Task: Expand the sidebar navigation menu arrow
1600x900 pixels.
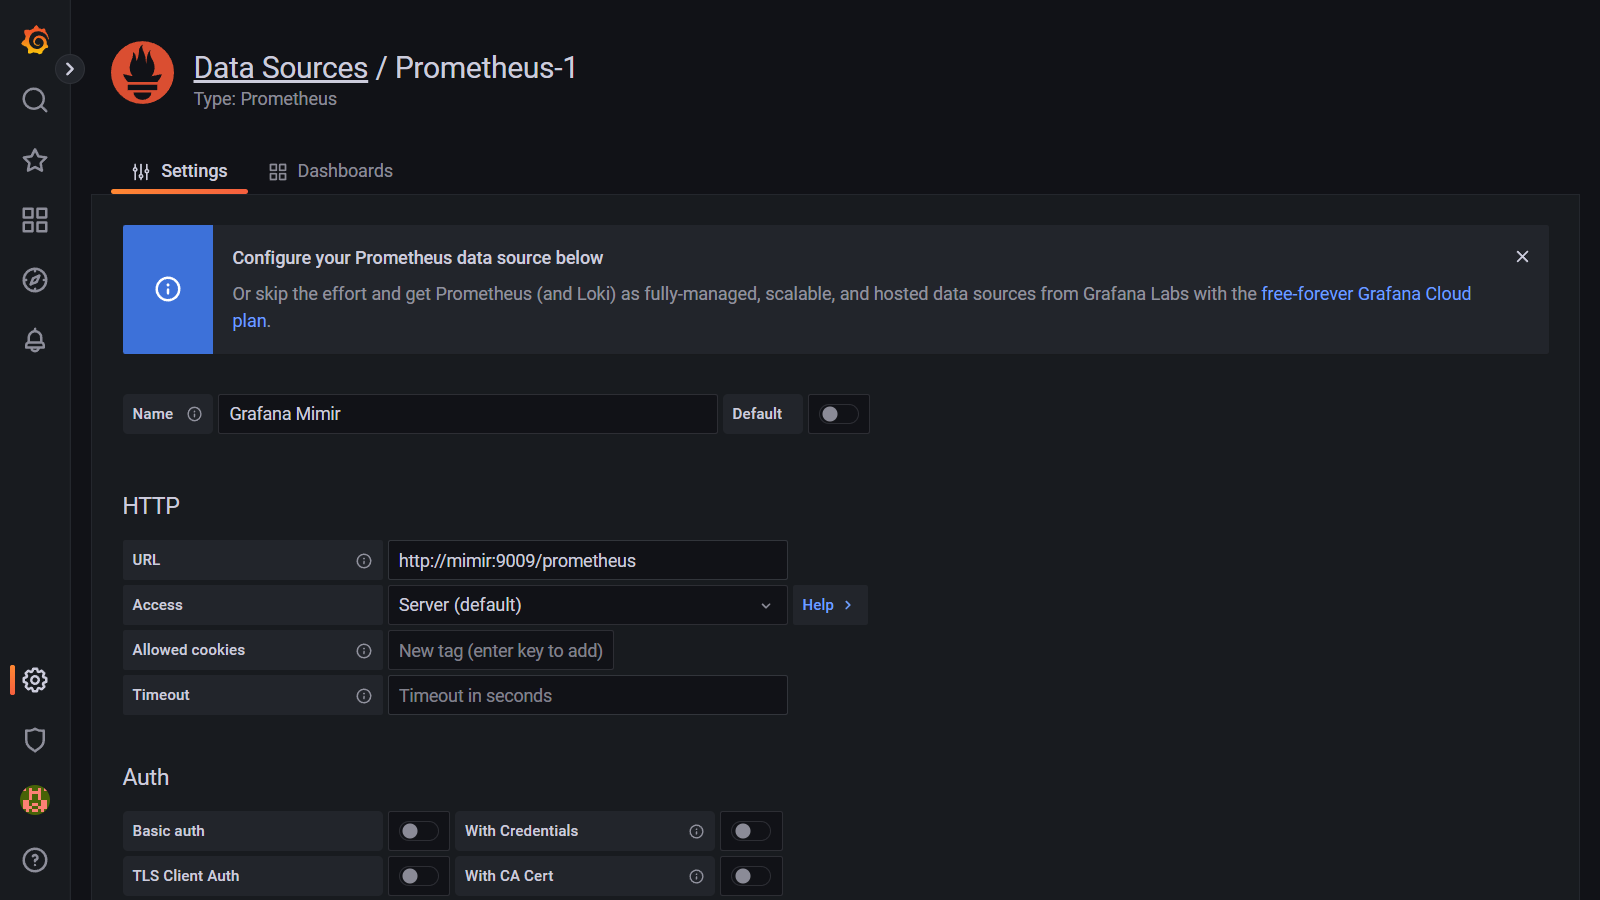Action: 69,69
